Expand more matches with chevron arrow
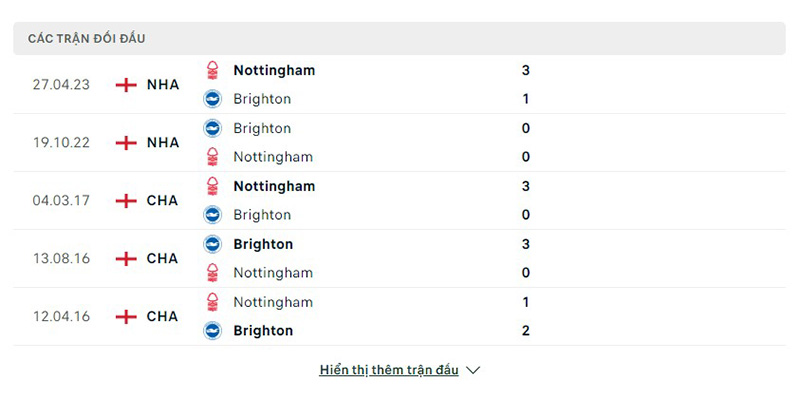Screen dimensions: 800x400 coord(473,370)
